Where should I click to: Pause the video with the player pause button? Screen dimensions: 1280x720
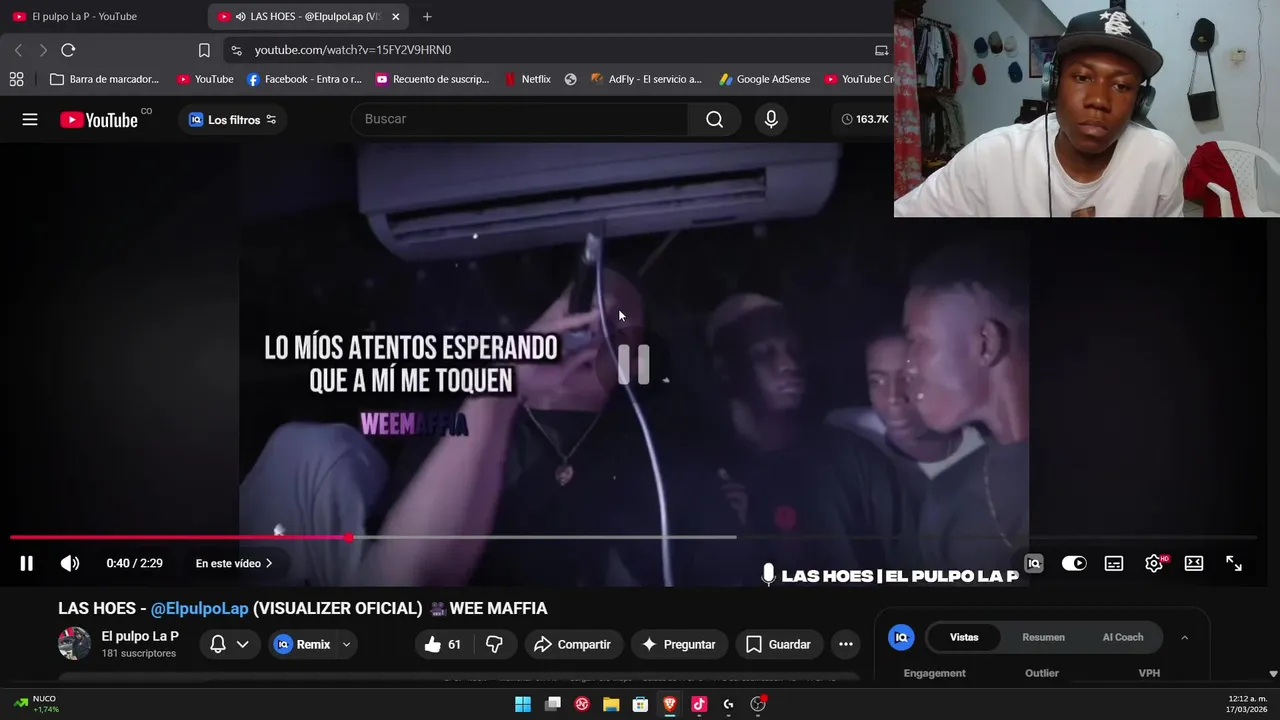click(x=27, y=563)
